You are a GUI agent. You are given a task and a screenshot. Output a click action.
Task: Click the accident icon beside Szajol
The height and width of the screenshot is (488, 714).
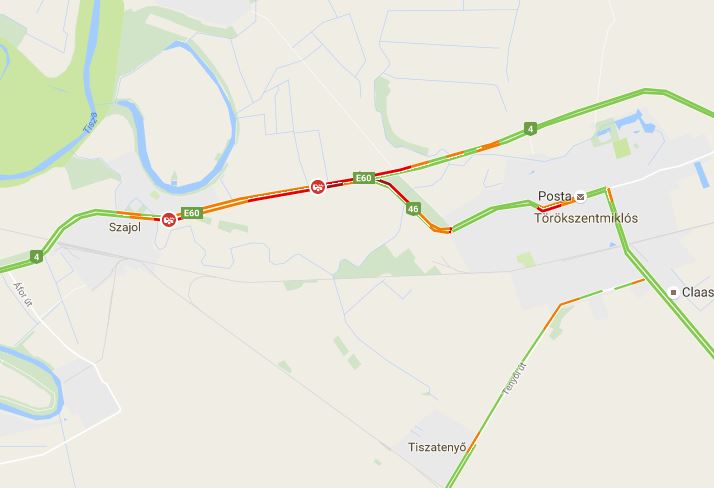(x=169, y=220)
